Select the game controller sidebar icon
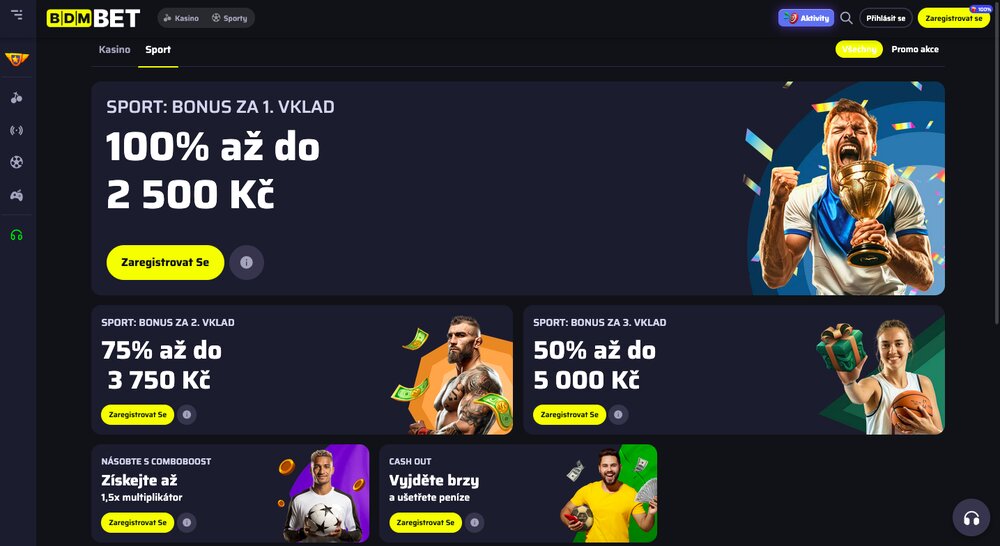The height and width of the screenshot is (546, 1000). 17,195
